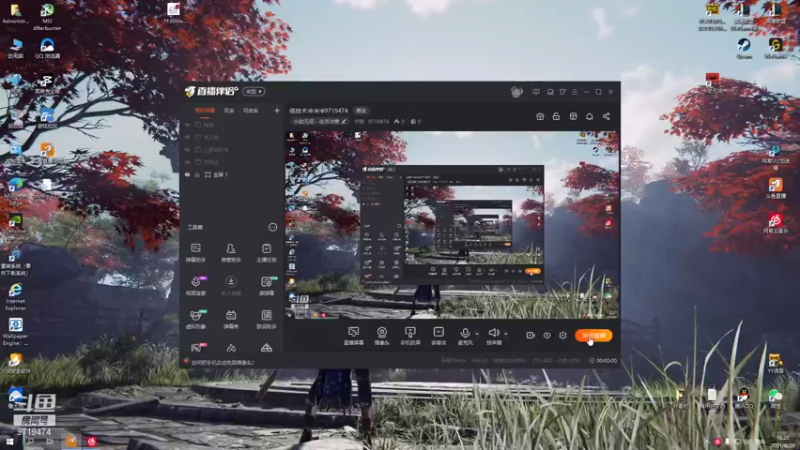Open the Windows Start menu

[9, 441]
